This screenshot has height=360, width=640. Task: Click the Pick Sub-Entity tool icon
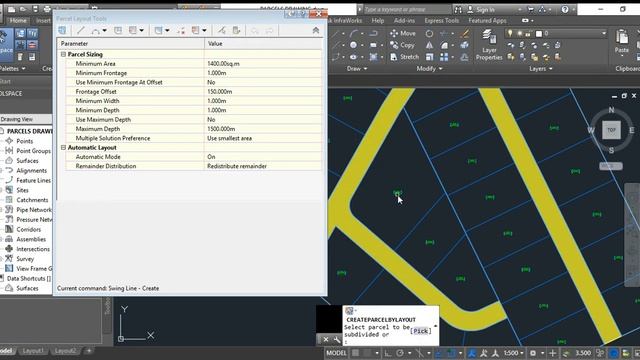[221, 31]
